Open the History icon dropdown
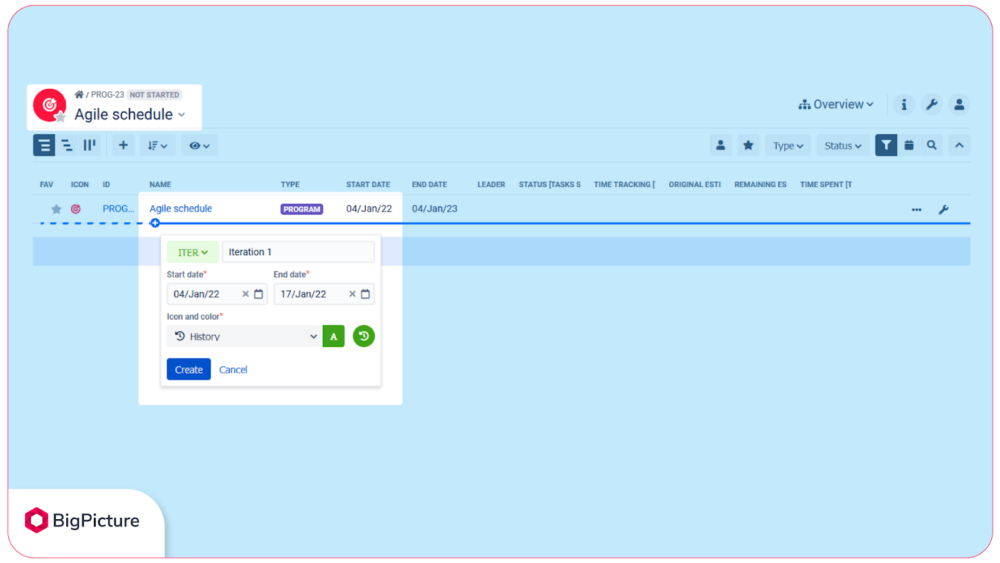The height and width of the screenshot is (563, 1000). [x=243, y=337]
